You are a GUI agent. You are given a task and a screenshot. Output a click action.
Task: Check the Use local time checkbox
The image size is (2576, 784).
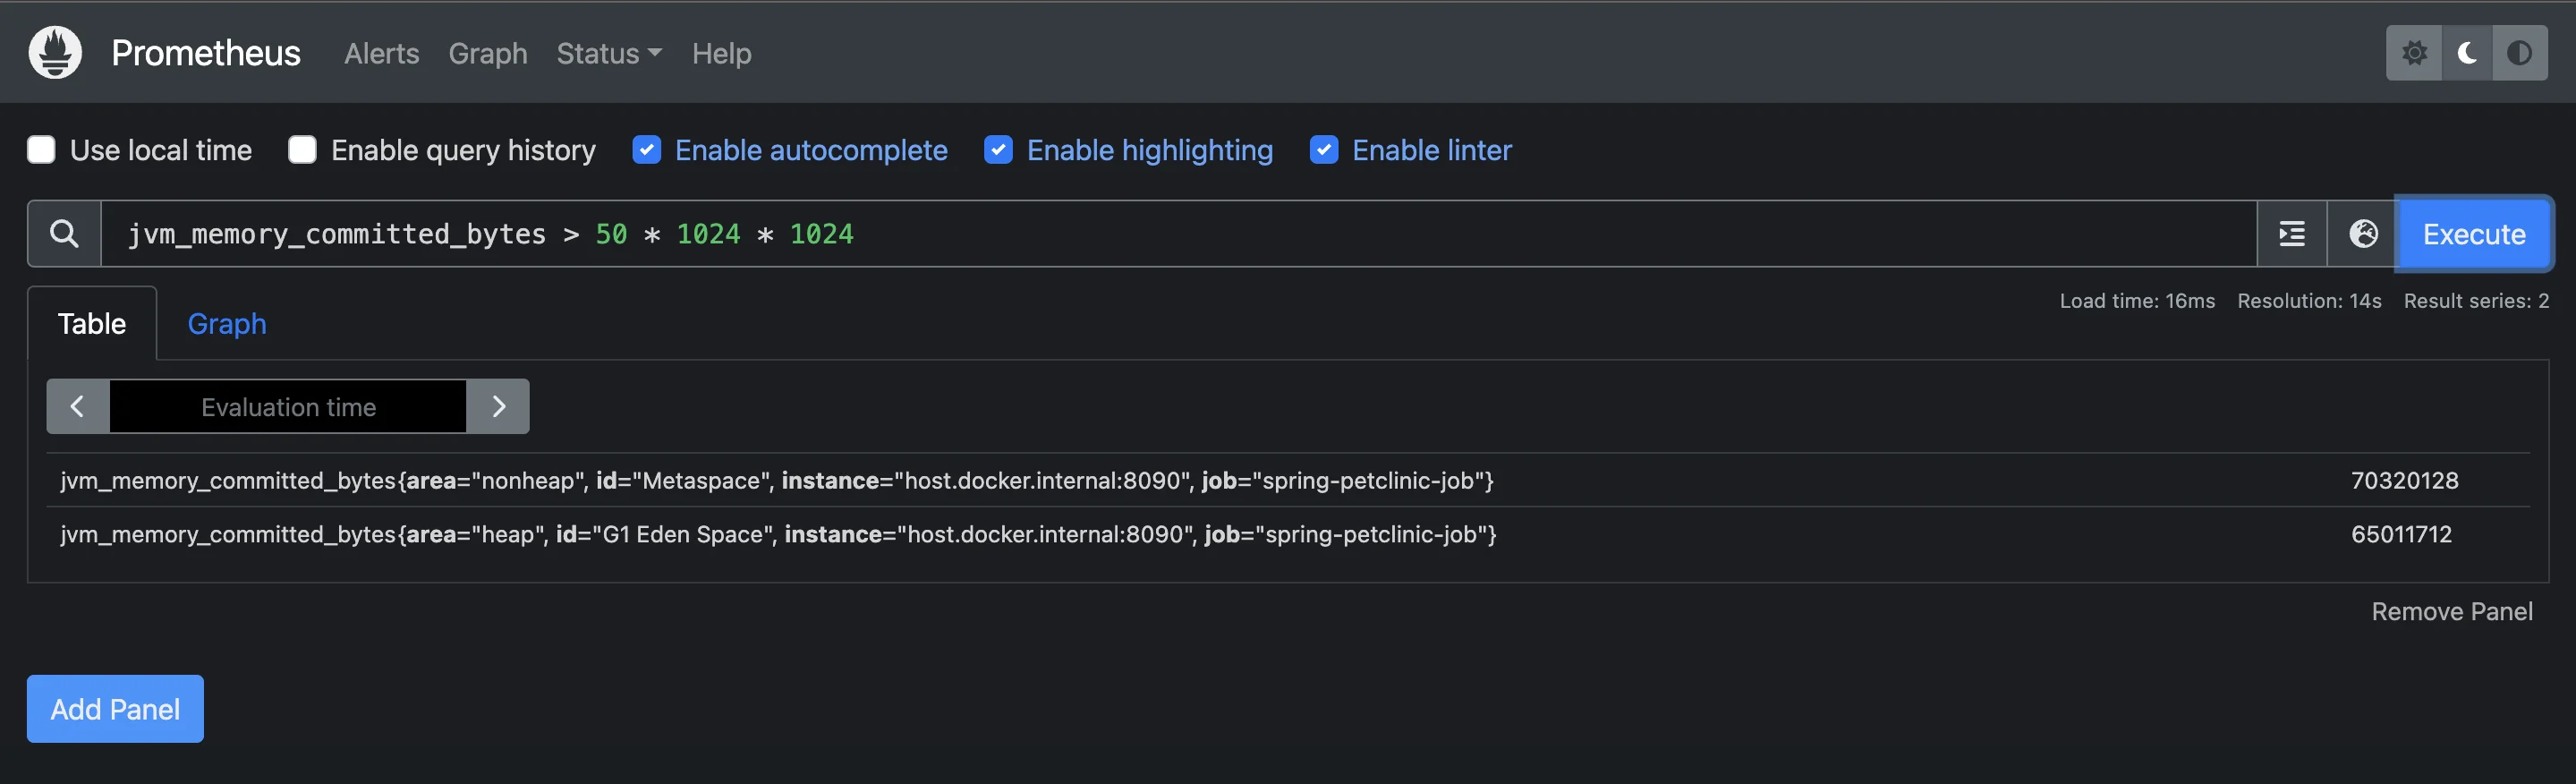41,150
